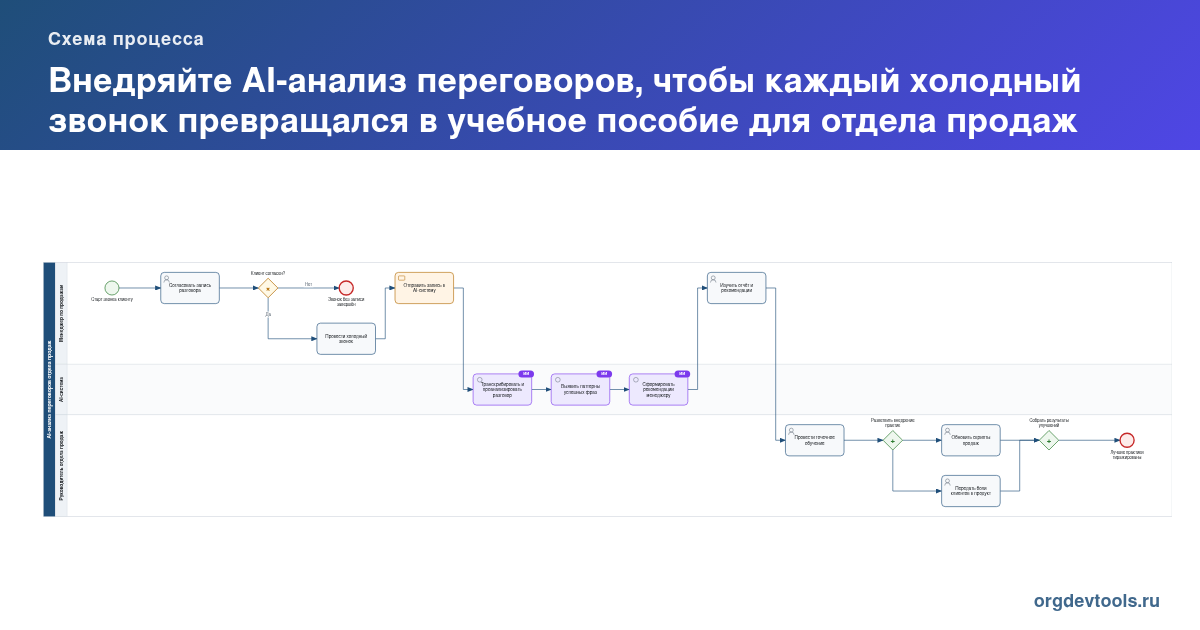Select the 'Выявить паттерны успешных фраз' task
Viewport: 1200px width, 630px height.
coord(580,390)
